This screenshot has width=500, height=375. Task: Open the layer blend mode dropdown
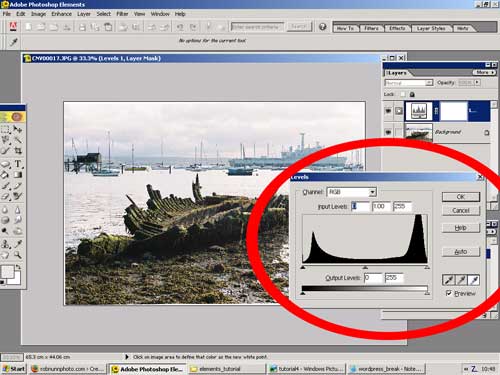(429, 83)
